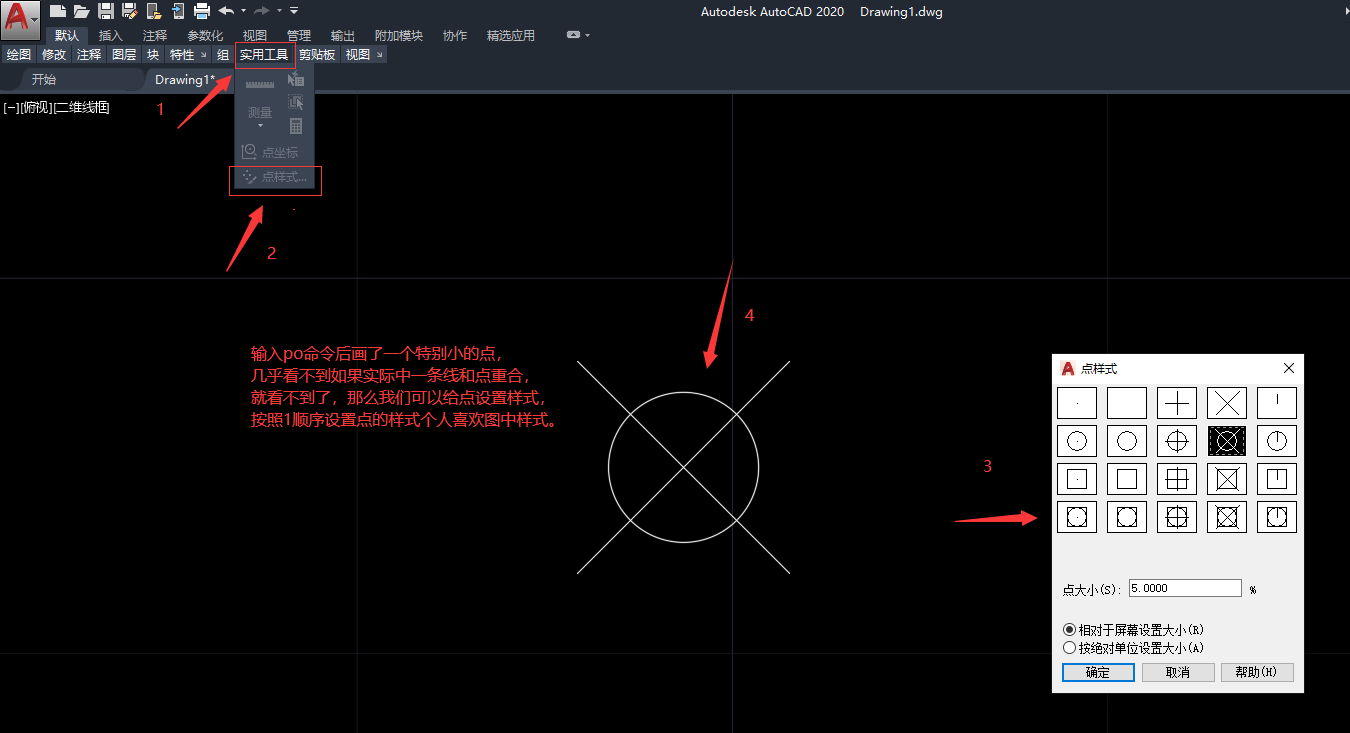Expand the 剪贴板 ribbon panel
The width and height of the screenshot is (1350, 733).
click(317, 55)
